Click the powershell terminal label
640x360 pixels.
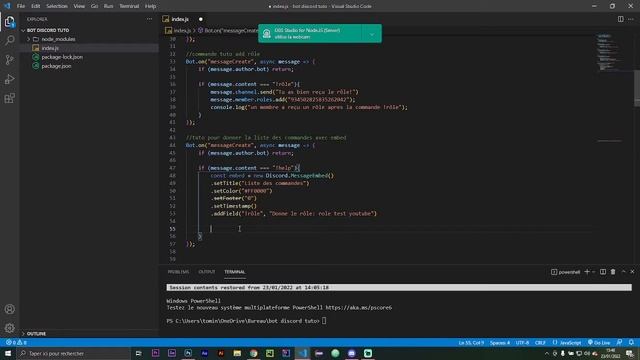[565, 272]
